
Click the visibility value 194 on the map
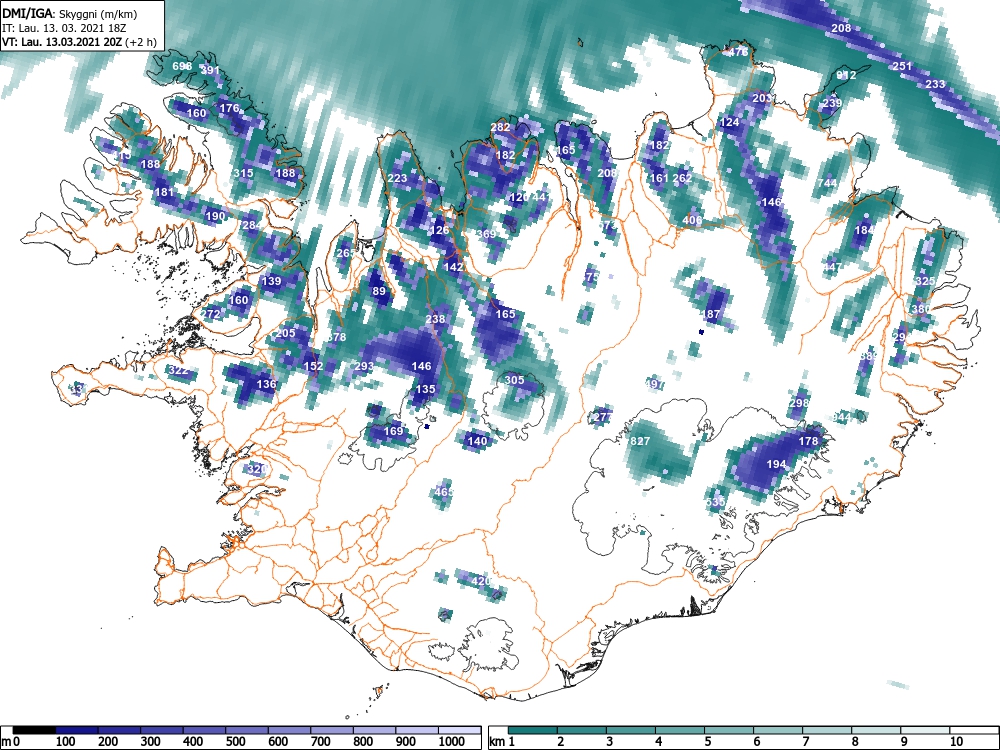776,464
